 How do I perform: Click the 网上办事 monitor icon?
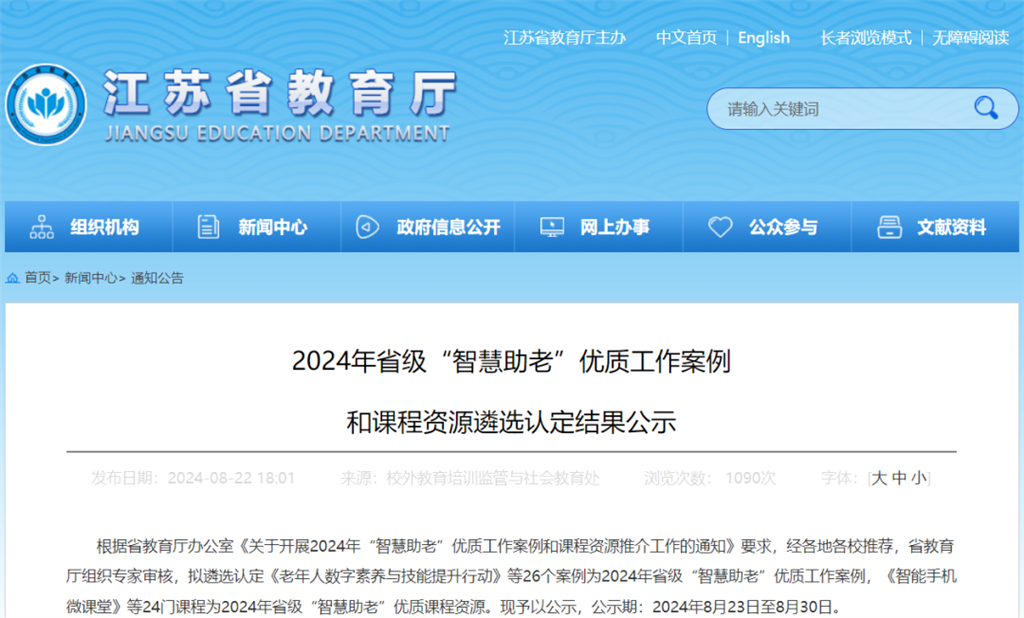point(552,227)
